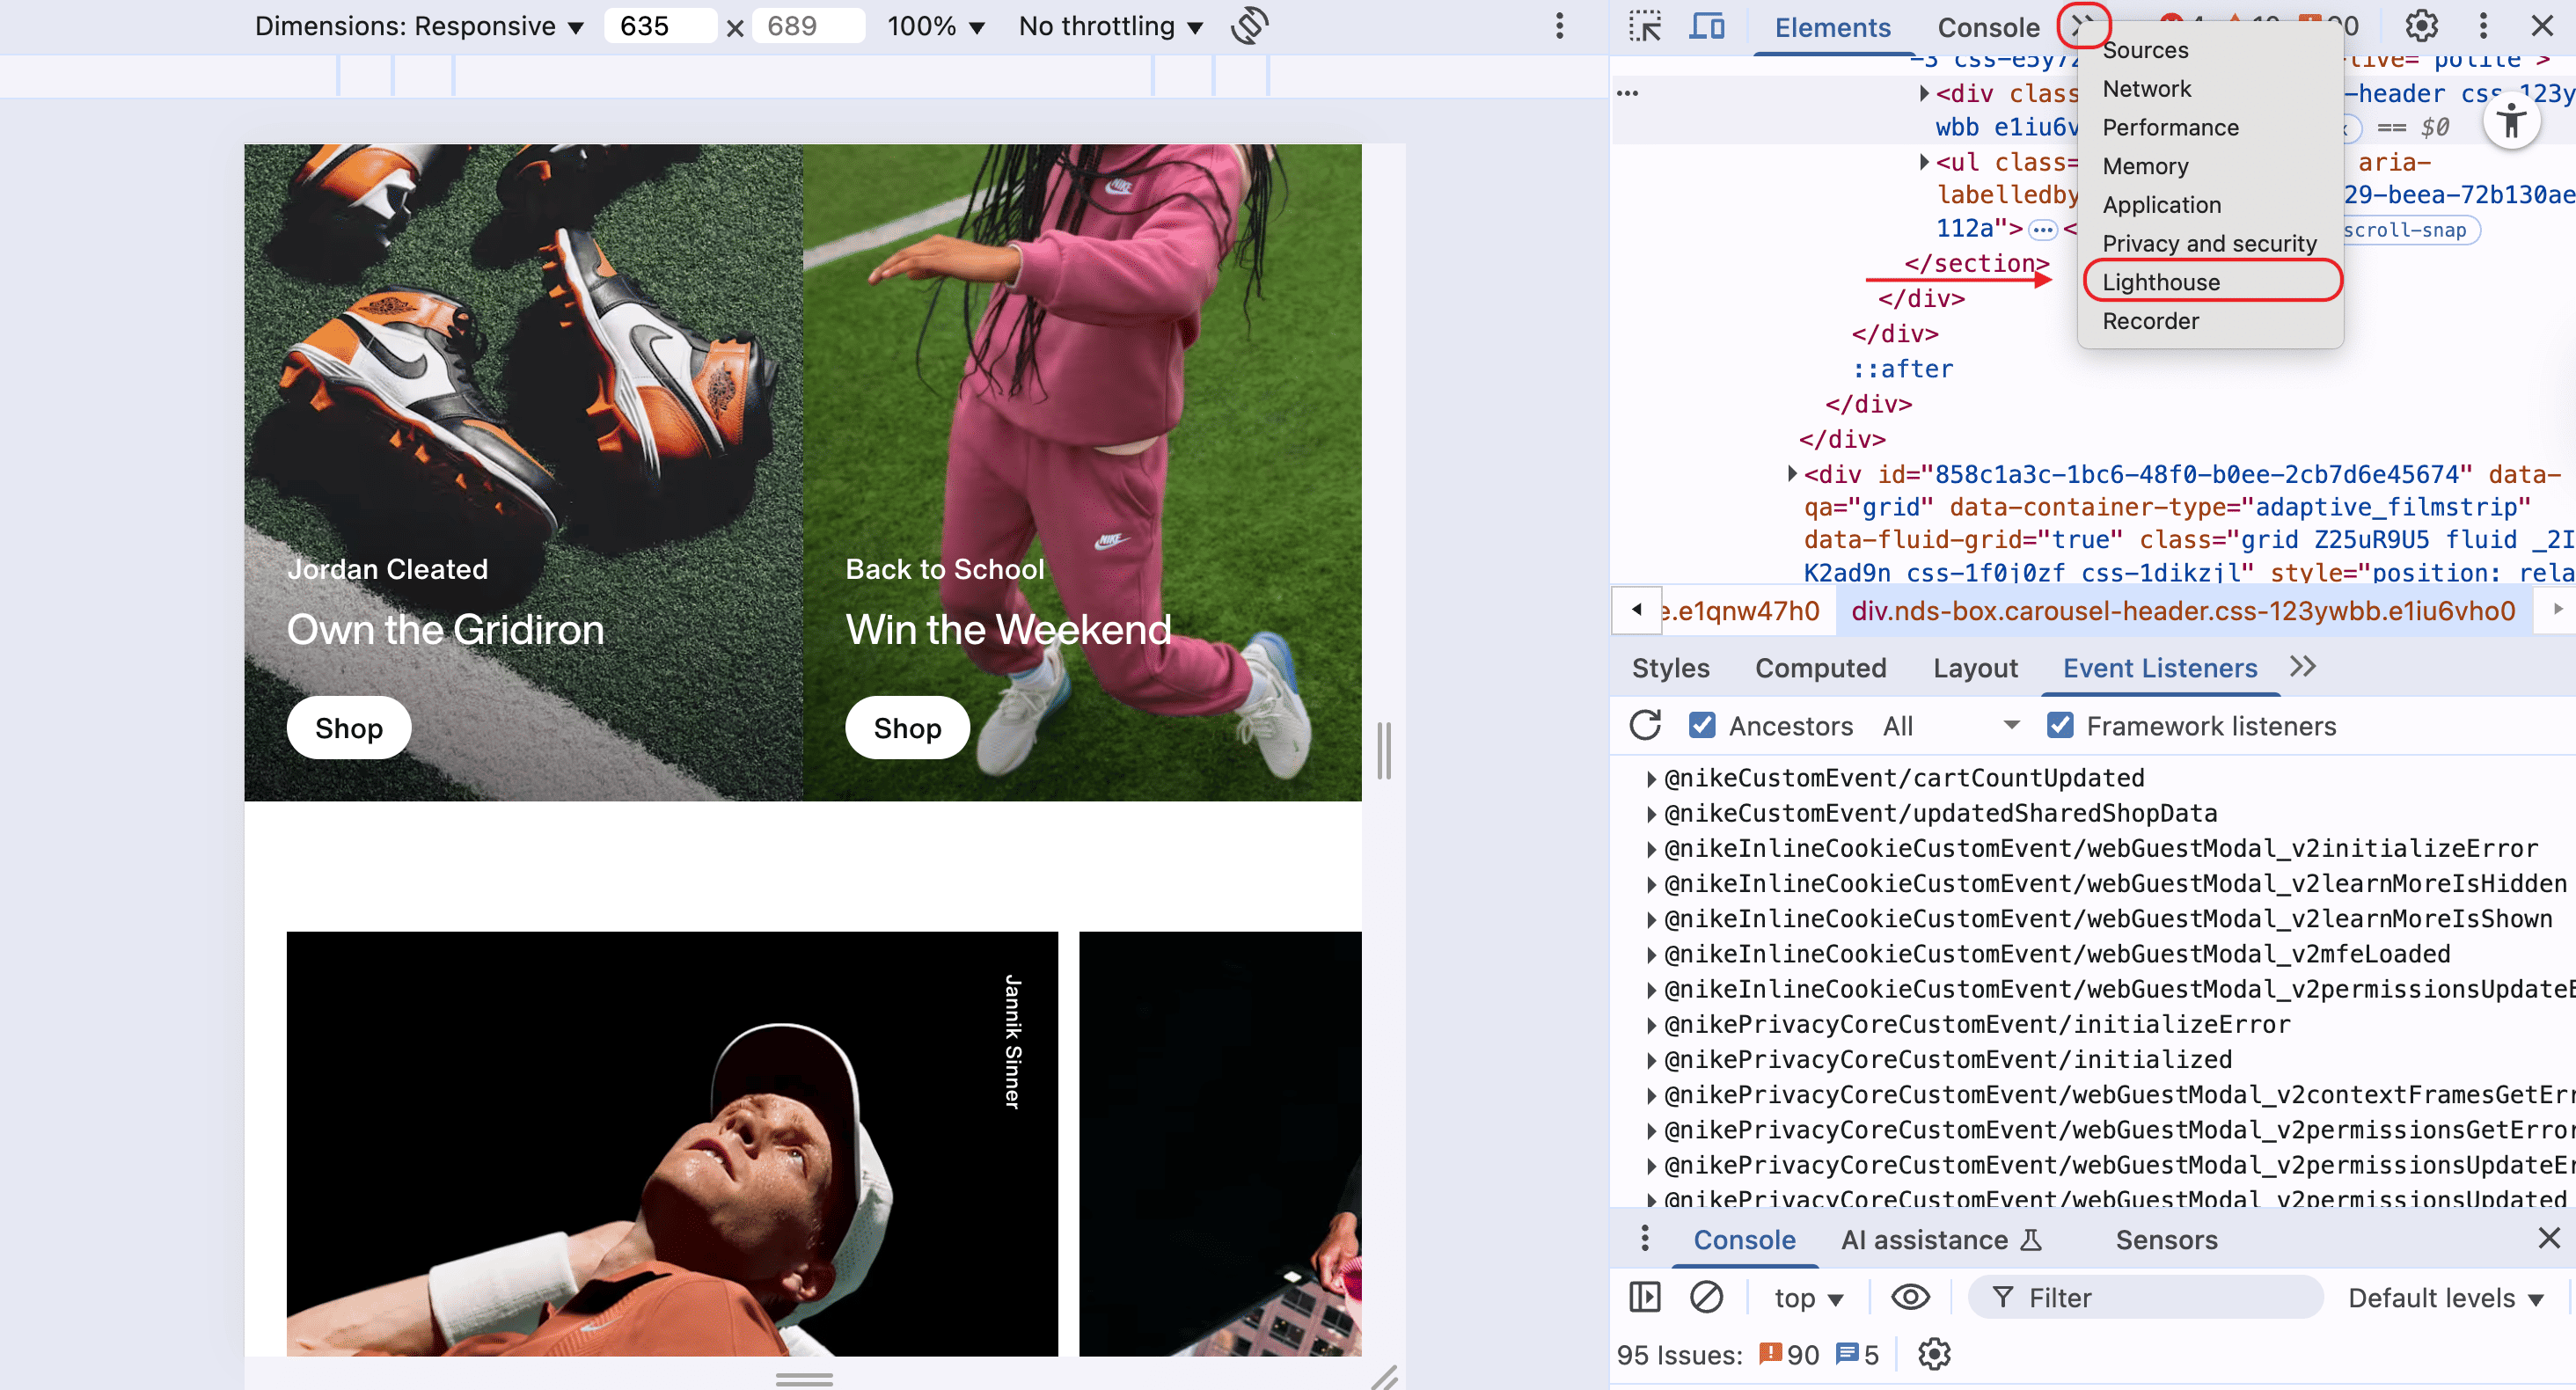This screenshot has width=2576, height=1390.
Task: Select Privacy and security menu item
Action: (2210, 243)
